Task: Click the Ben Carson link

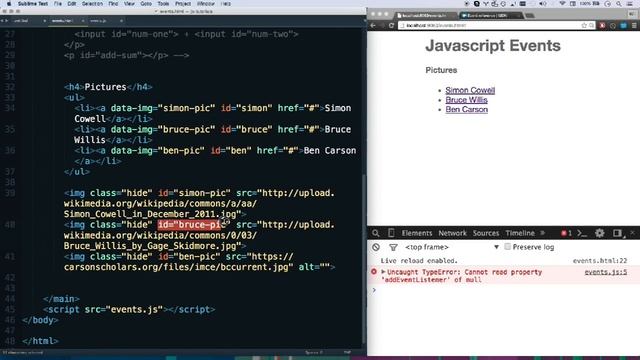Action: coord(467,109)
